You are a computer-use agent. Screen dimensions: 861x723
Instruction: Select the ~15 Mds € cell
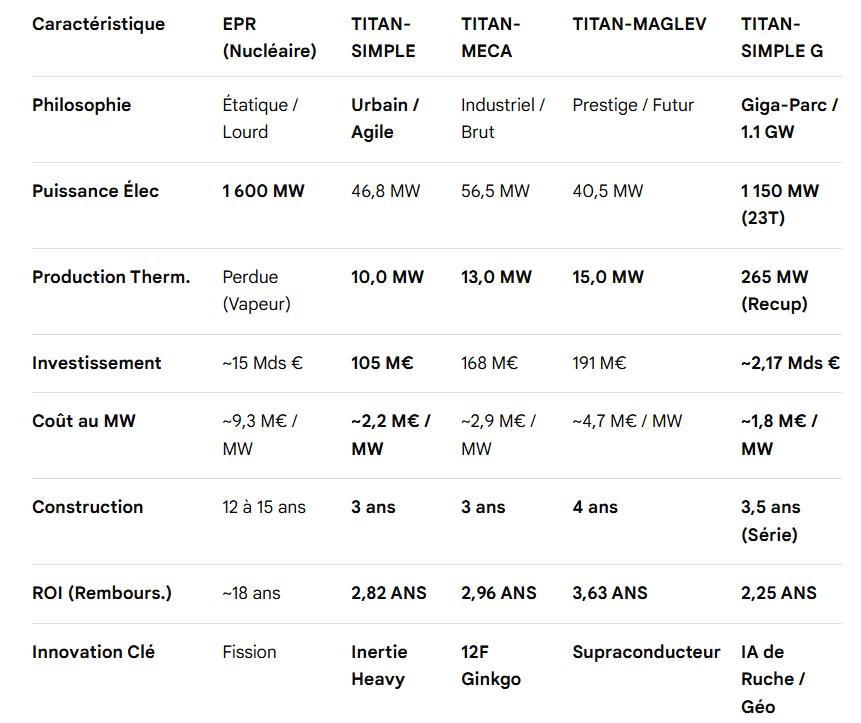[262, 363]
